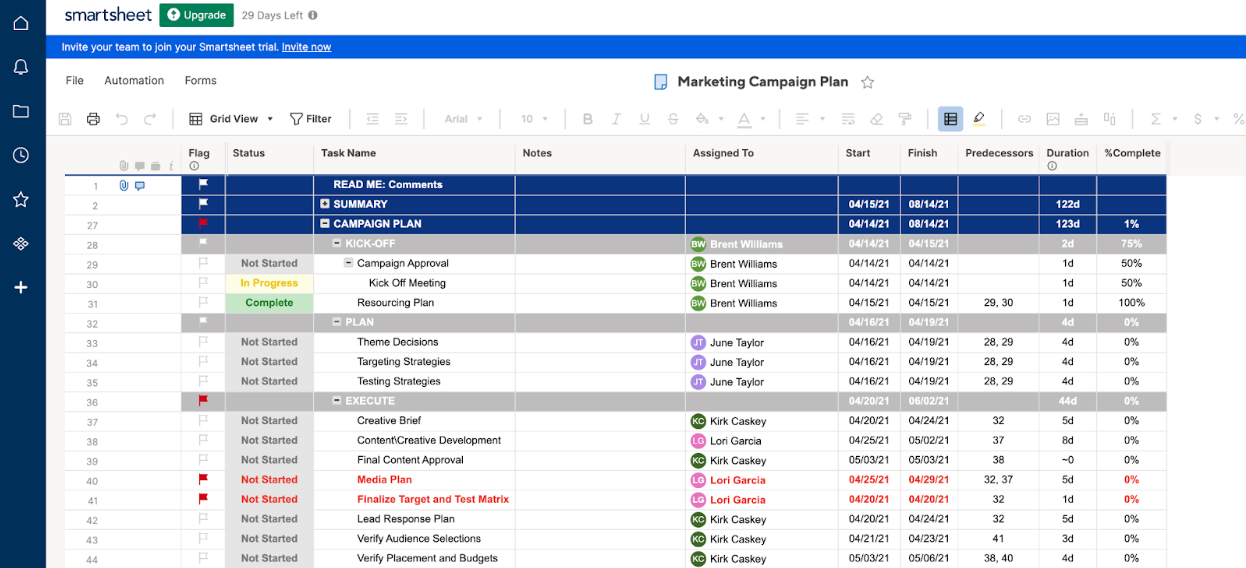This screenshot has width=1246, height=568.
Task: Toggle flag on Campaign Approval row
Action: pyautogui.click(x=203, y=263)
